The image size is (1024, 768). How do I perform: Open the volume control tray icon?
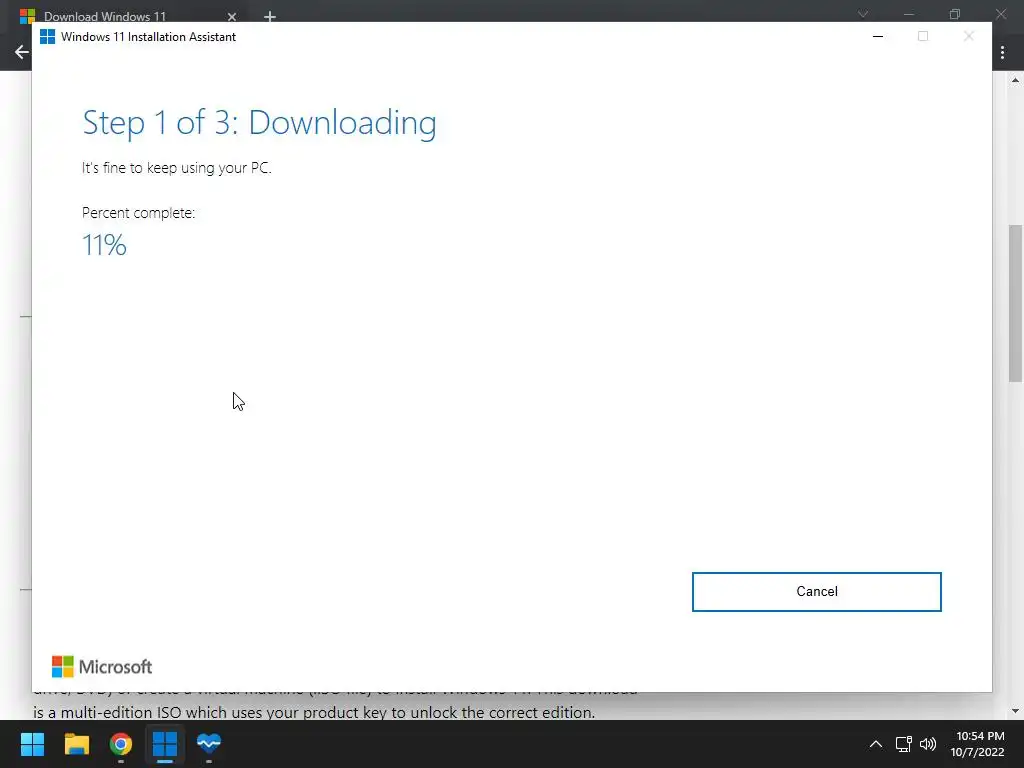(927, 744)
